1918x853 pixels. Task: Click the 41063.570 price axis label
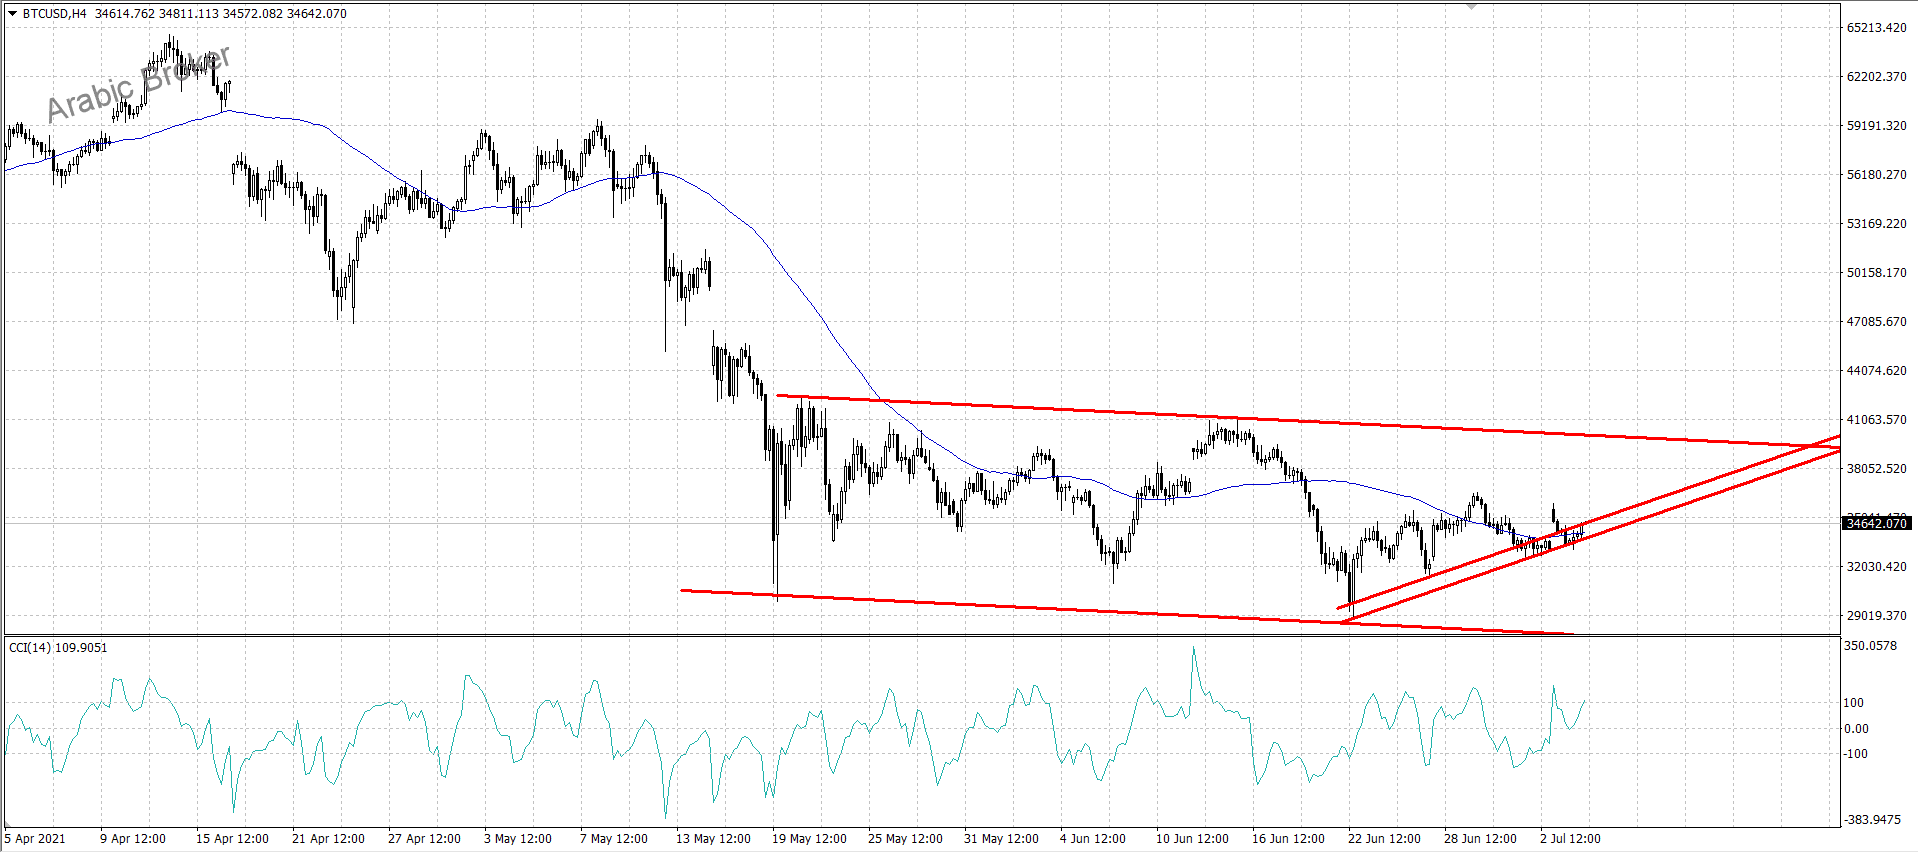[1876, 420]
